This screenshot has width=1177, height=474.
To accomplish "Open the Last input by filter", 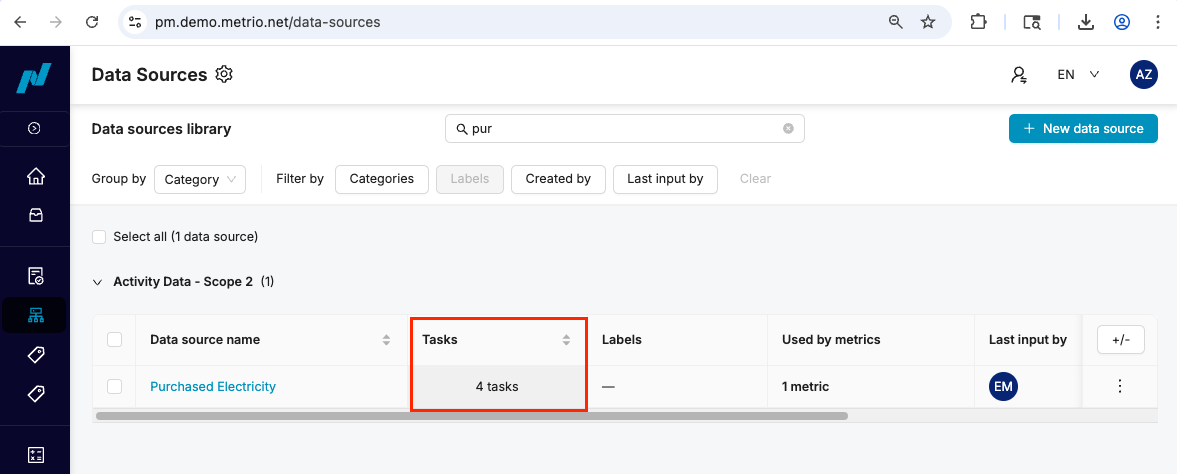I will pos(665,179).
